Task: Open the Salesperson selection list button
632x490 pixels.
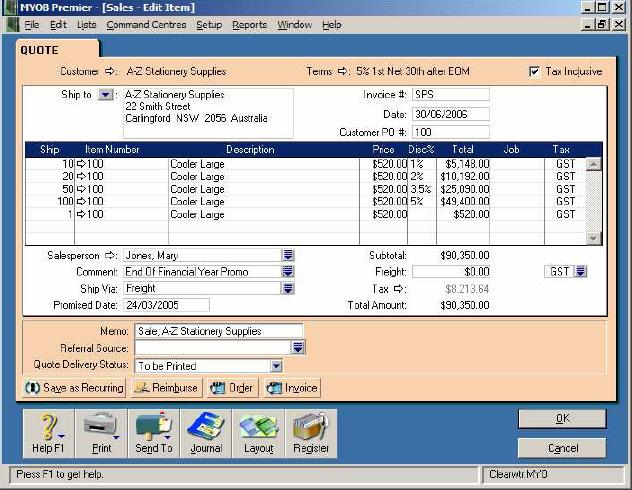Action: [x=288, y=255]
